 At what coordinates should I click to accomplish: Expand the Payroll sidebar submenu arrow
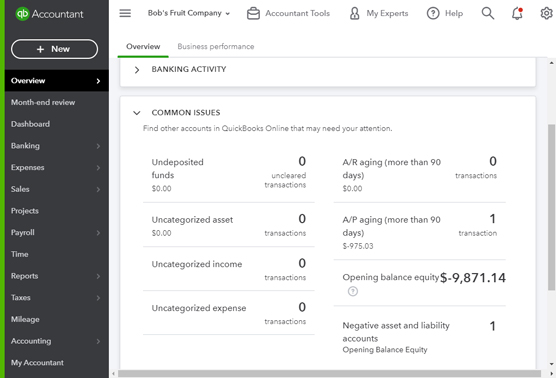point(98,233)
